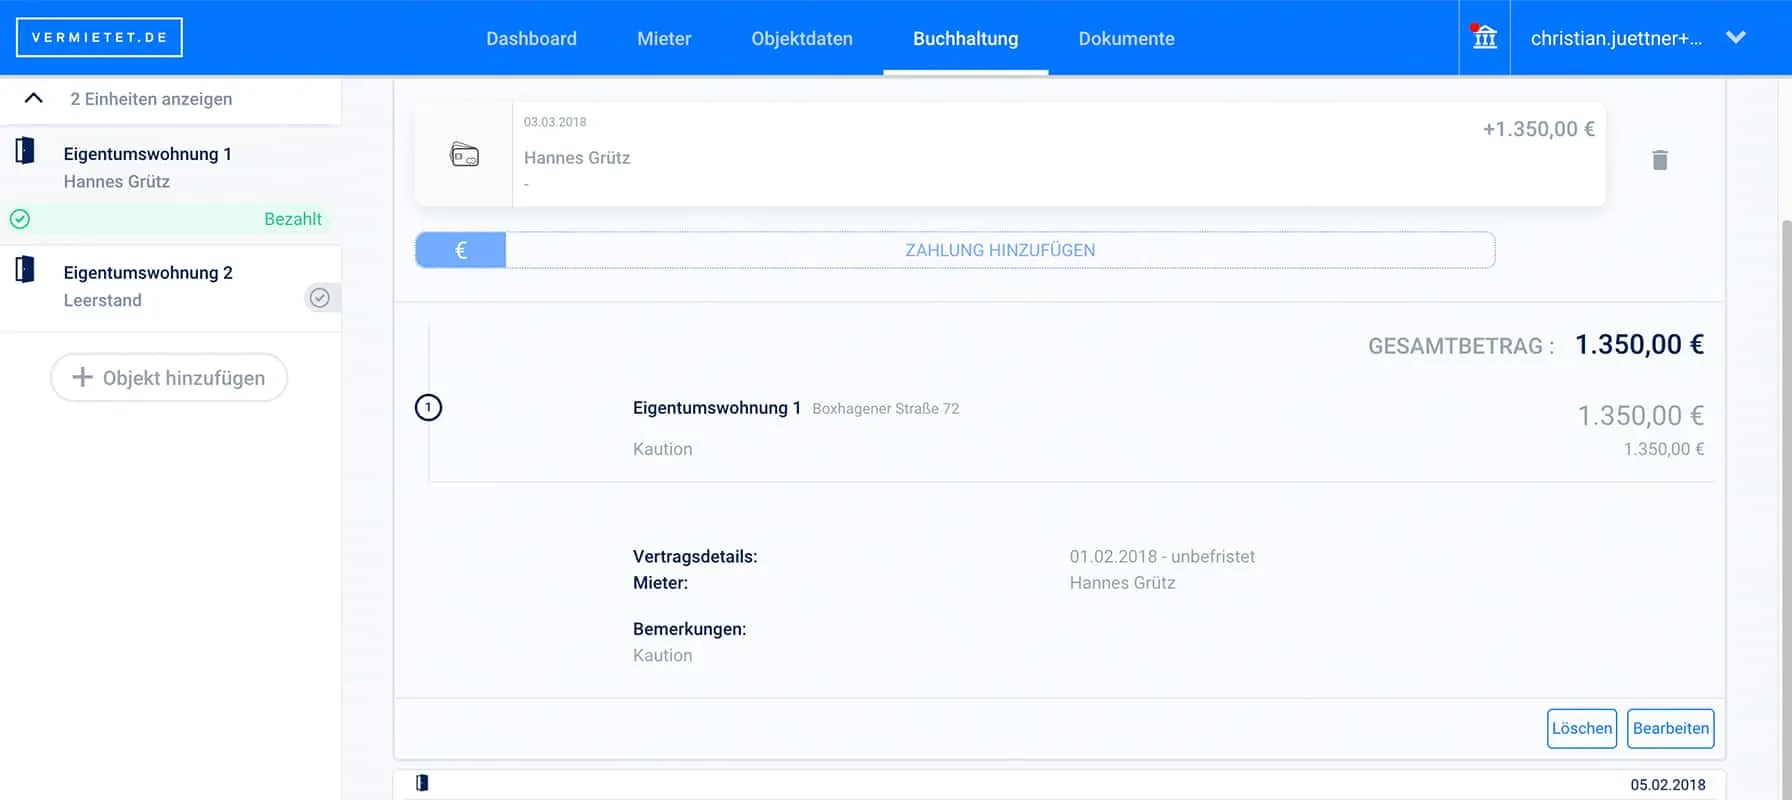The image size is (1792, 800).
Task: Open the Dokumente tab
Action: click(1126, 38)
